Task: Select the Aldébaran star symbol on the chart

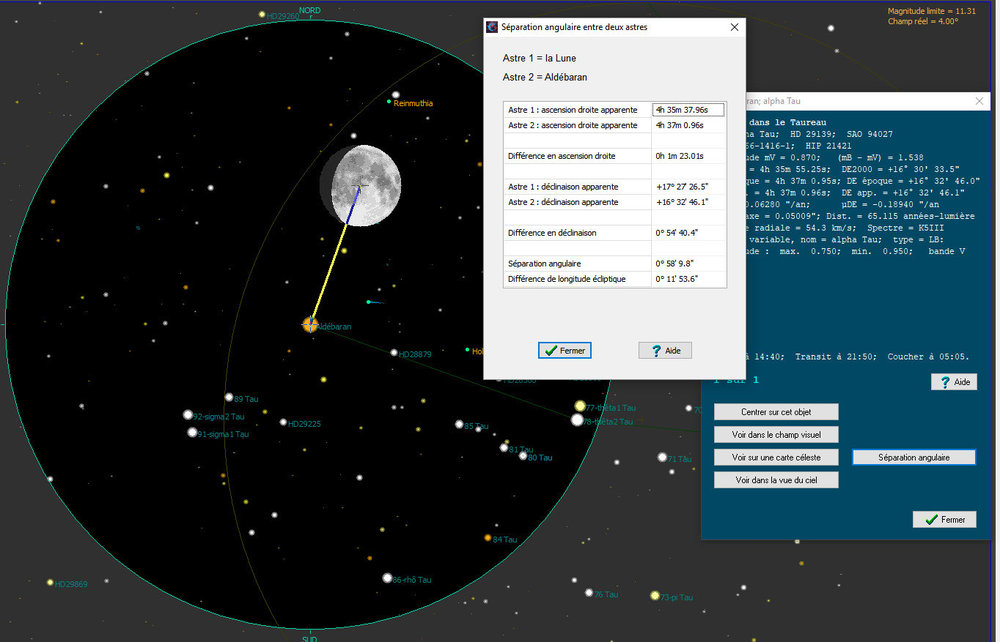Action: click(x=310, y=325)
